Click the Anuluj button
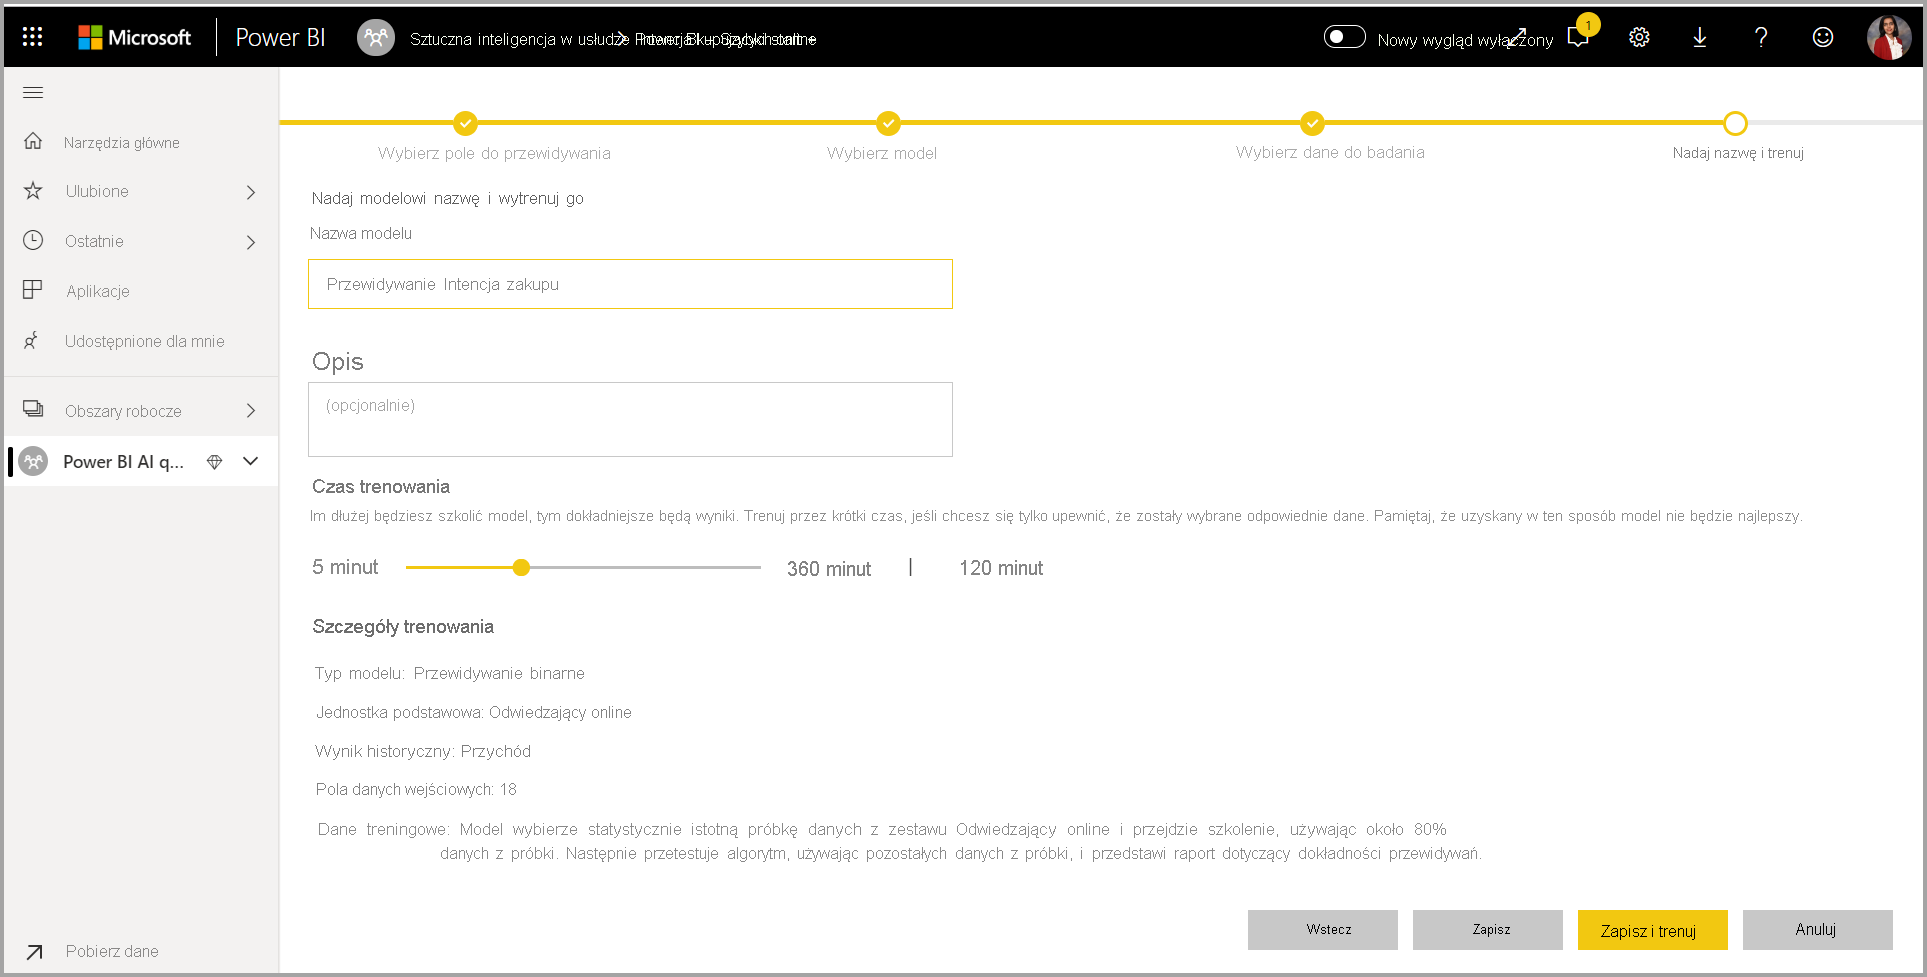 [1817, 930]
